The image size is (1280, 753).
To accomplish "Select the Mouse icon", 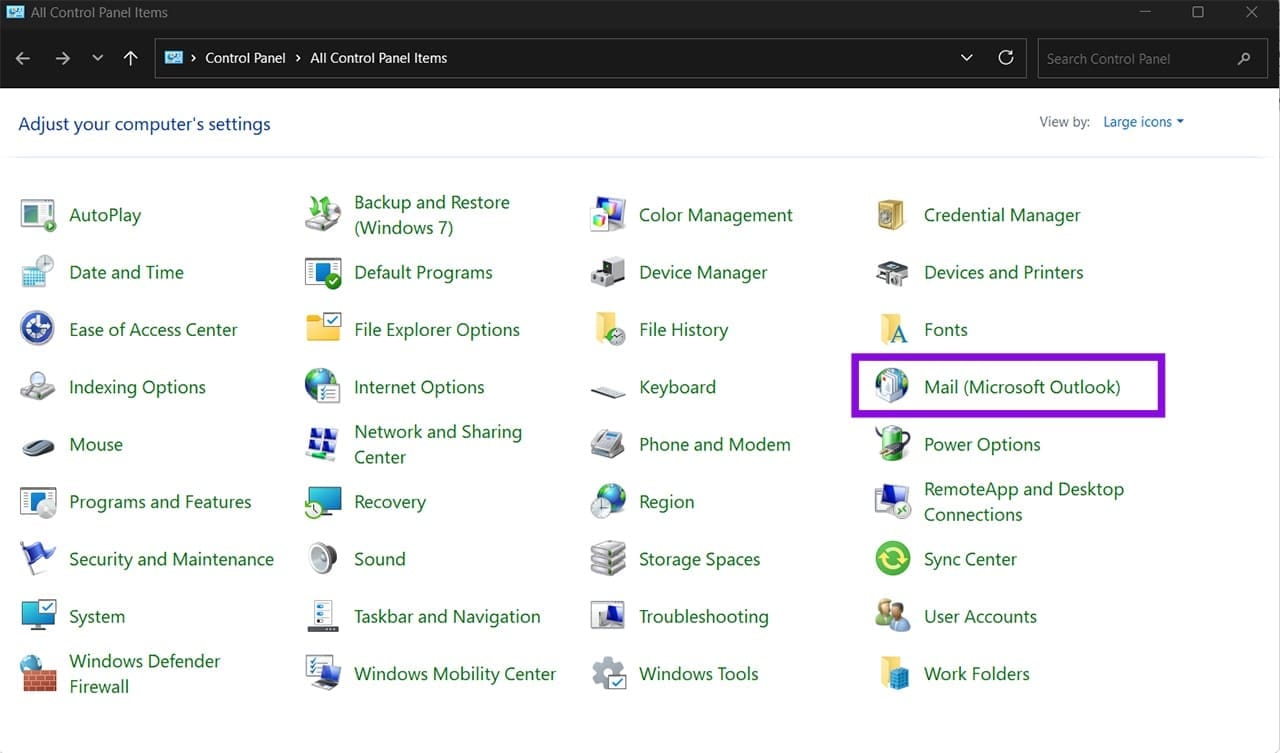I will click(x=38, y=445).
